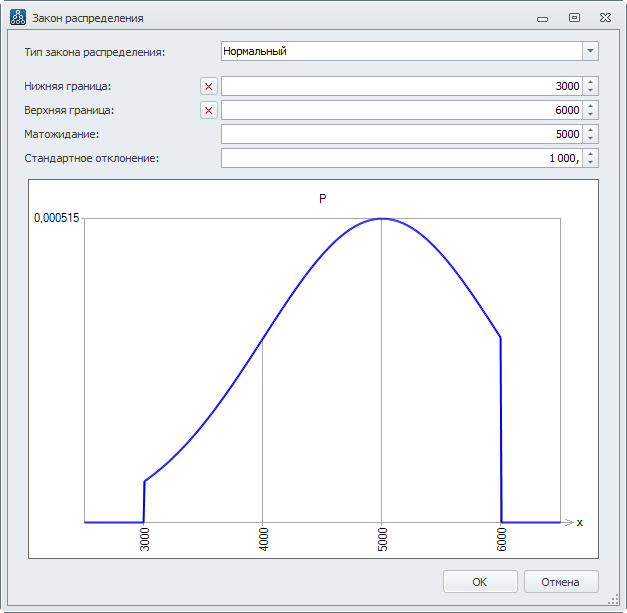Increase Верхняя граница with up spinner arrow

591,106
